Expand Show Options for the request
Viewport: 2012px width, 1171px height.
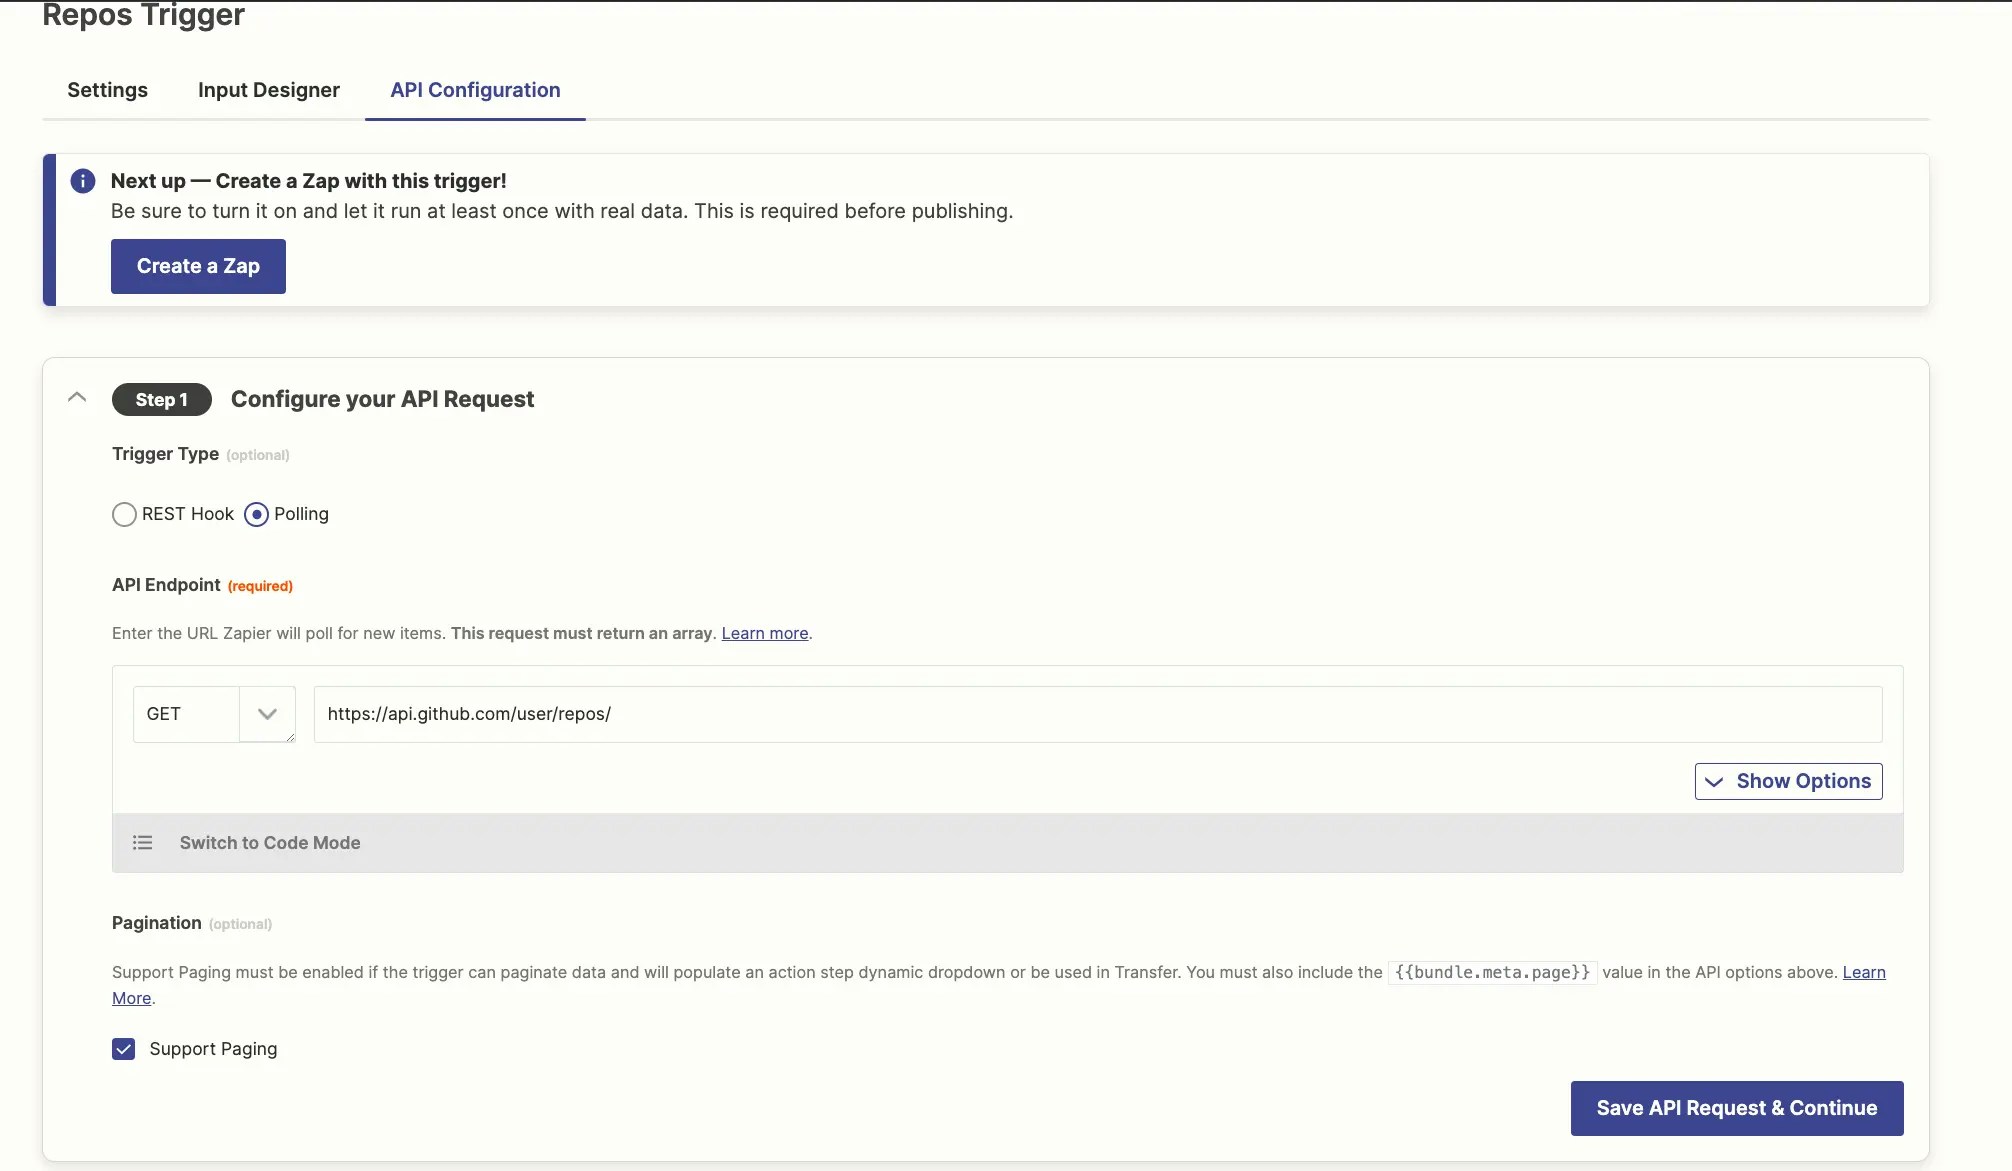click(x=1788, y=781)
